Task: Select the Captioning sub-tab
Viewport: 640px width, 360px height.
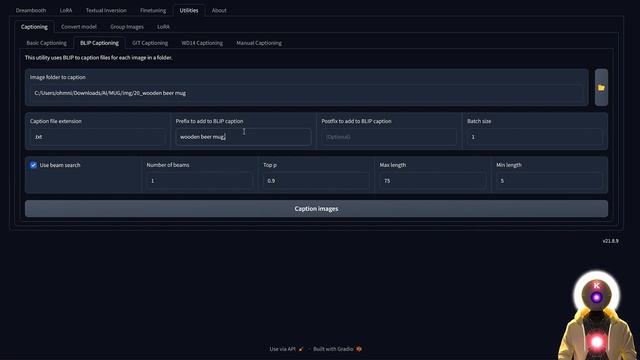Action: pos(34,27)
